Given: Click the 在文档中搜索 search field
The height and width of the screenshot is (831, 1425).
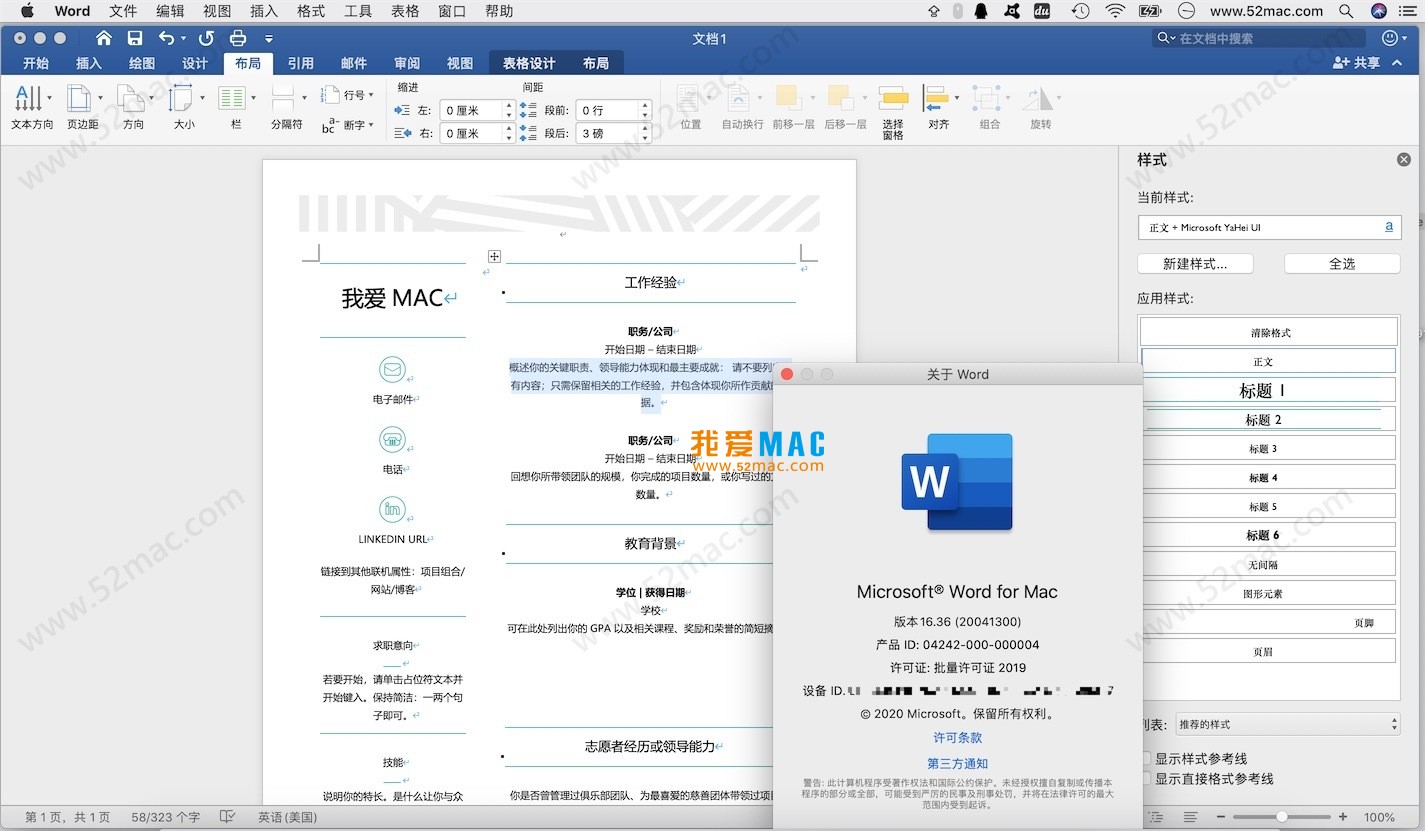Looking at the screenshot, I should coord(1257,38).
